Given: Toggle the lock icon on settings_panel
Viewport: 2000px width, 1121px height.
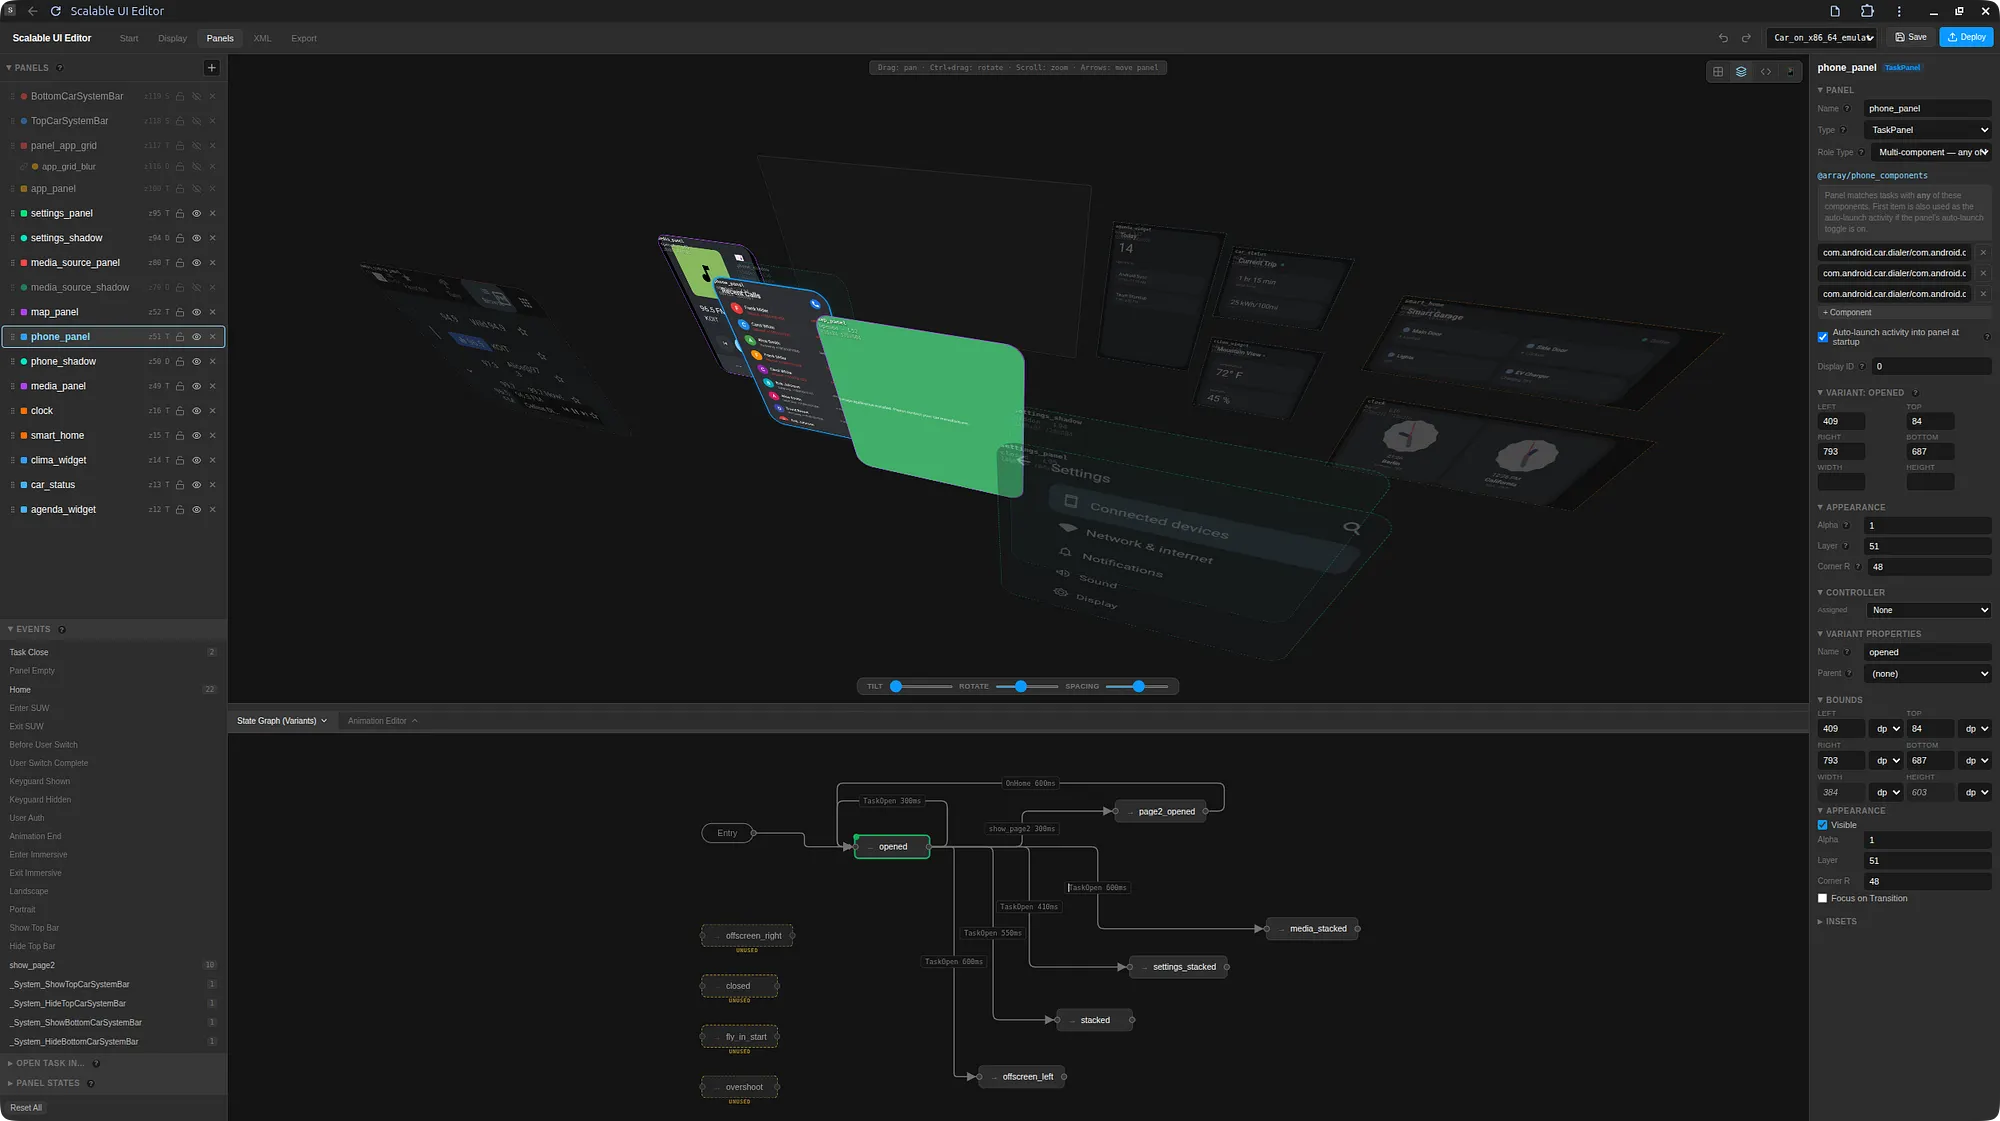Looking at the screenshot, I should [180, 213].
